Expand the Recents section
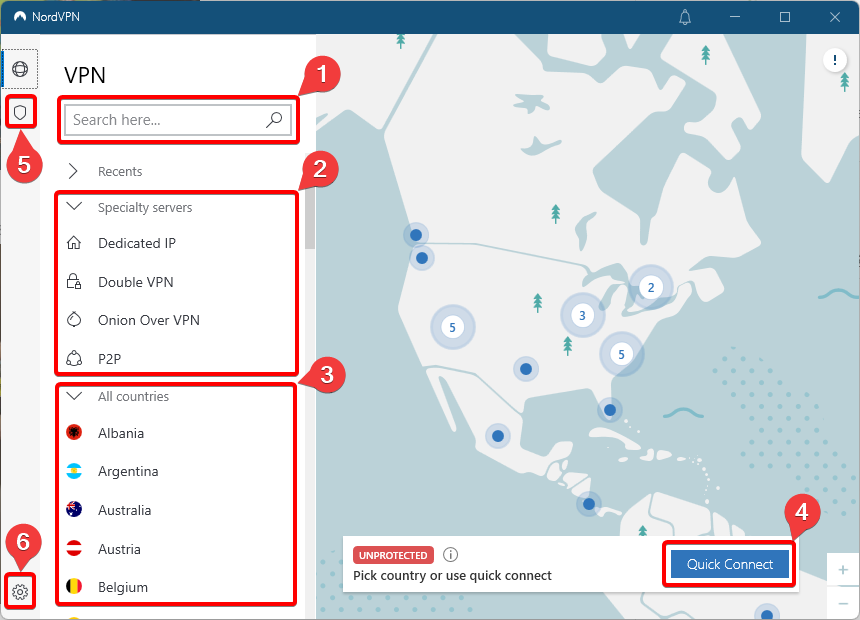860x620 pixels. [x=73, y=172]
